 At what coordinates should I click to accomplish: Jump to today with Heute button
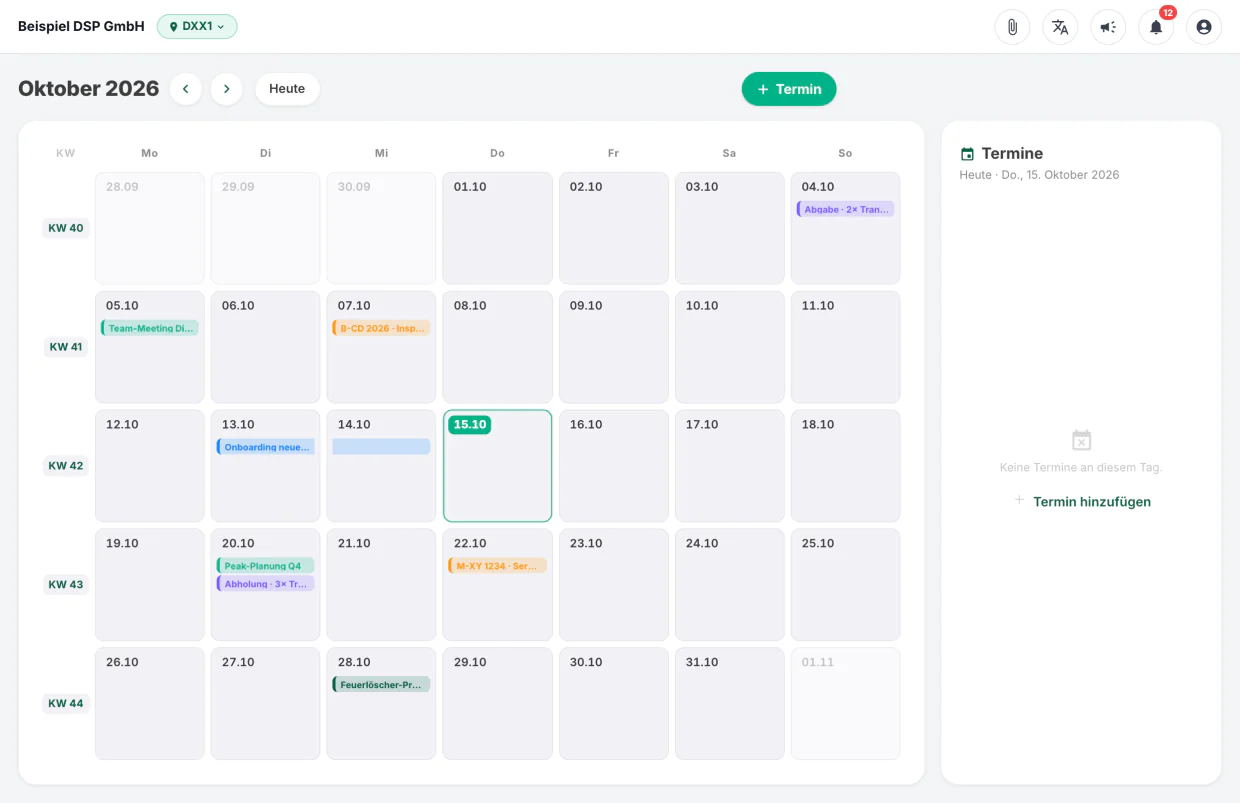pyautogui.click(x=287, y=89)
